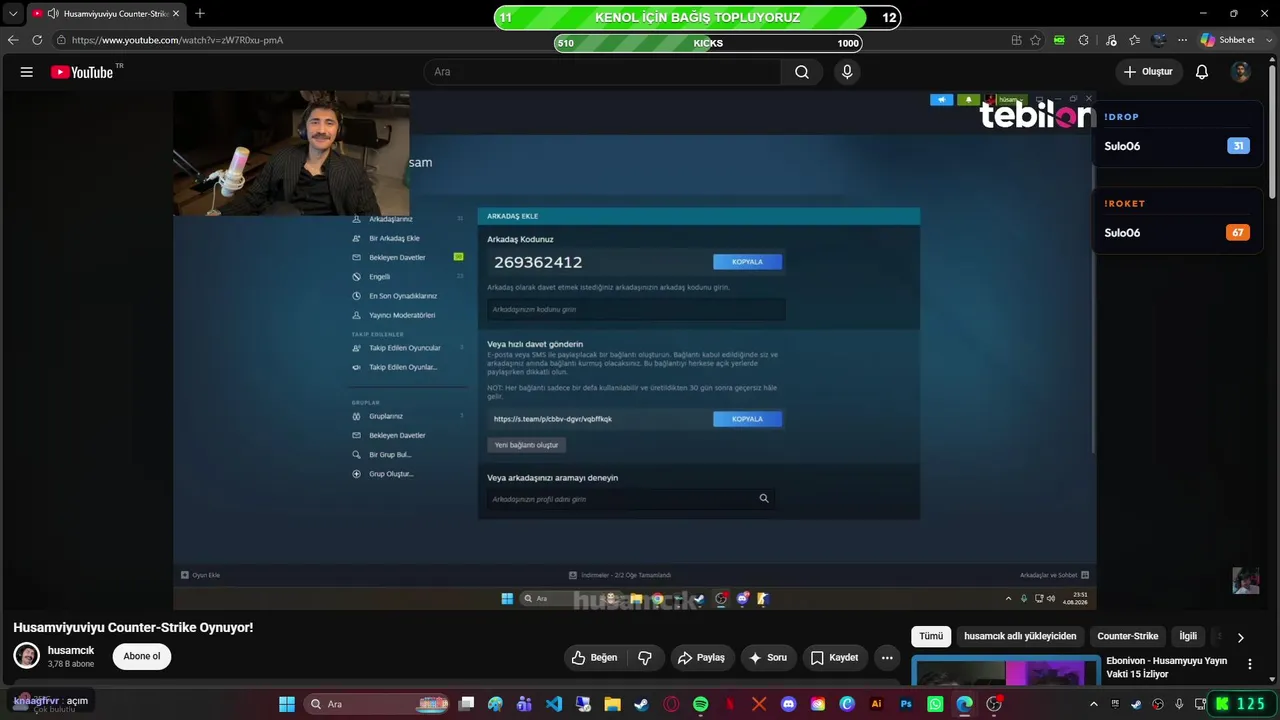Open Steam from the Windows taskbar

point(641,704)
